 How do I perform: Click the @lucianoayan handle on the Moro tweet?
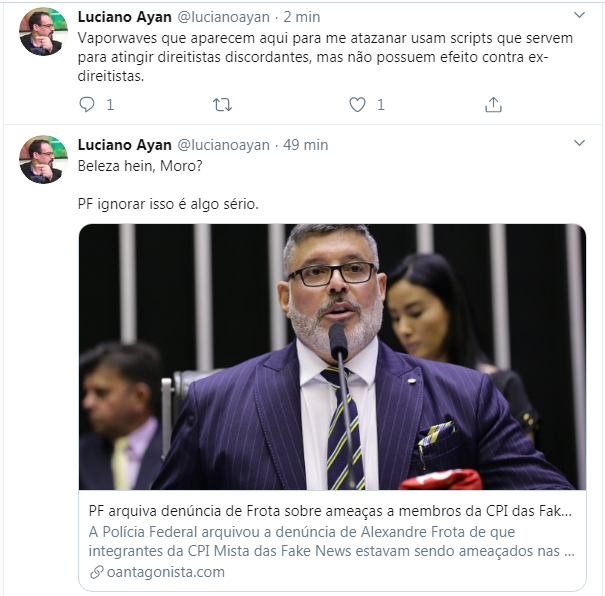pyautogui.click(x=223, y=145)
